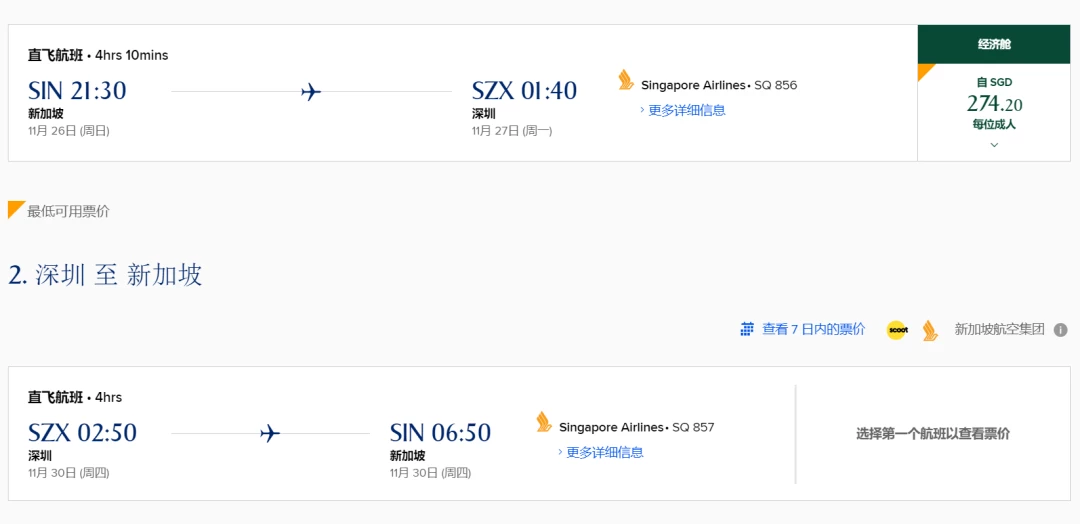Click the yellow Scoot logo

point(896,330)
